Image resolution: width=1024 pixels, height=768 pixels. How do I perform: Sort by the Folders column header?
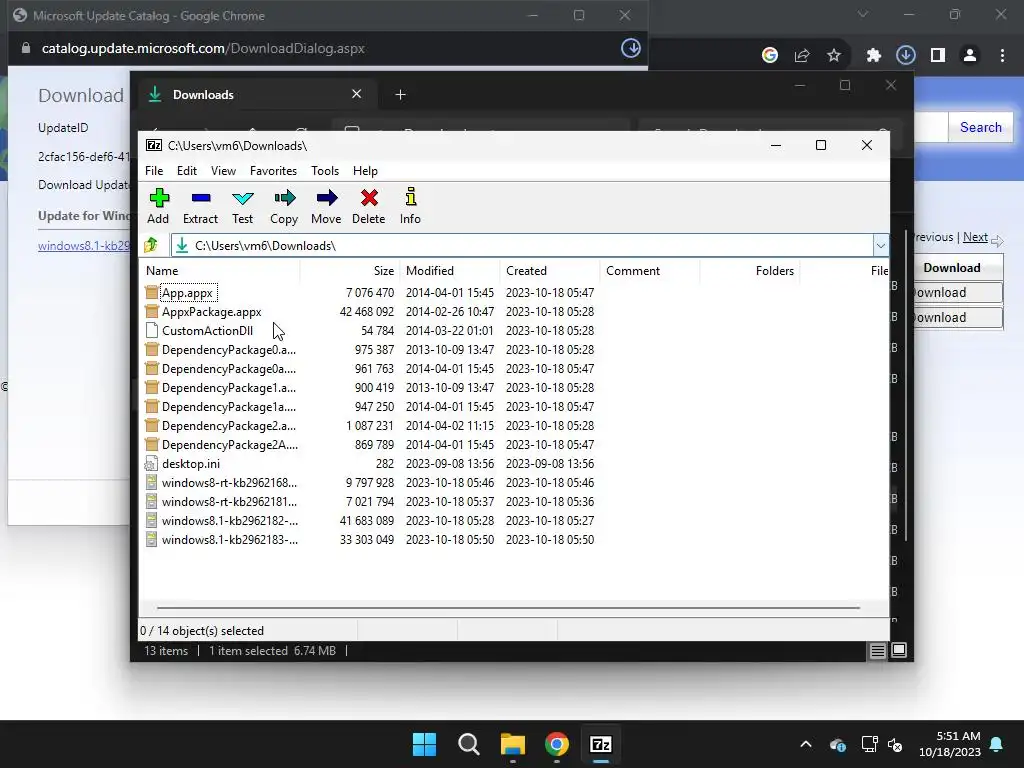[x=750, y=270]
